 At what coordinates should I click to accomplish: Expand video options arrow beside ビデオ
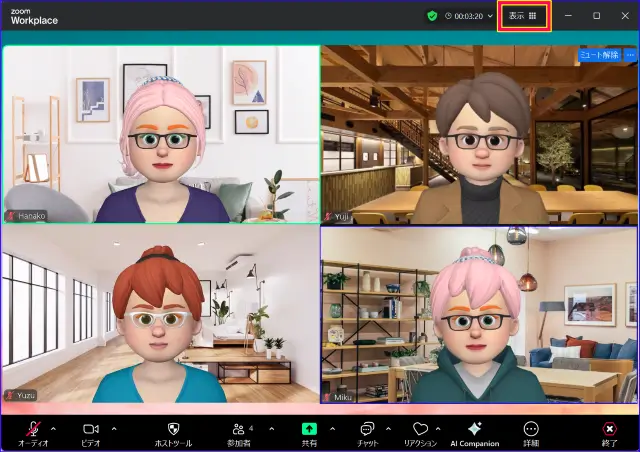click(x=114, y=427)
